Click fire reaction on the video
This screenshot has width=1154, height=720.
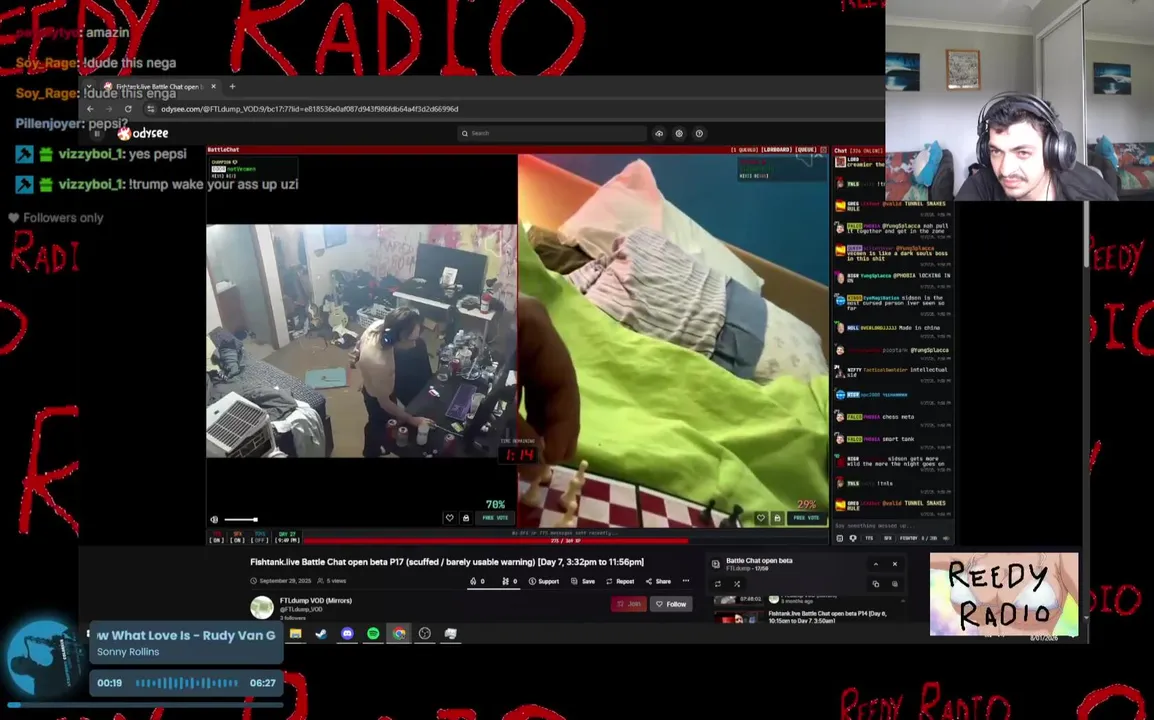(477, 581)
